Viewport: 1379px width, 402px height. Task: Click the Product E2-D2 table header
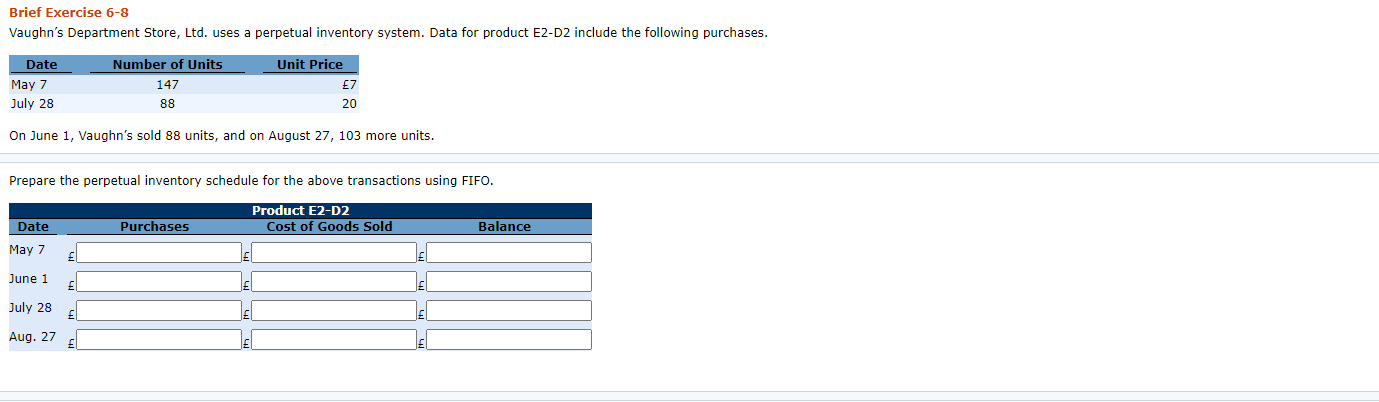point(300,210)
